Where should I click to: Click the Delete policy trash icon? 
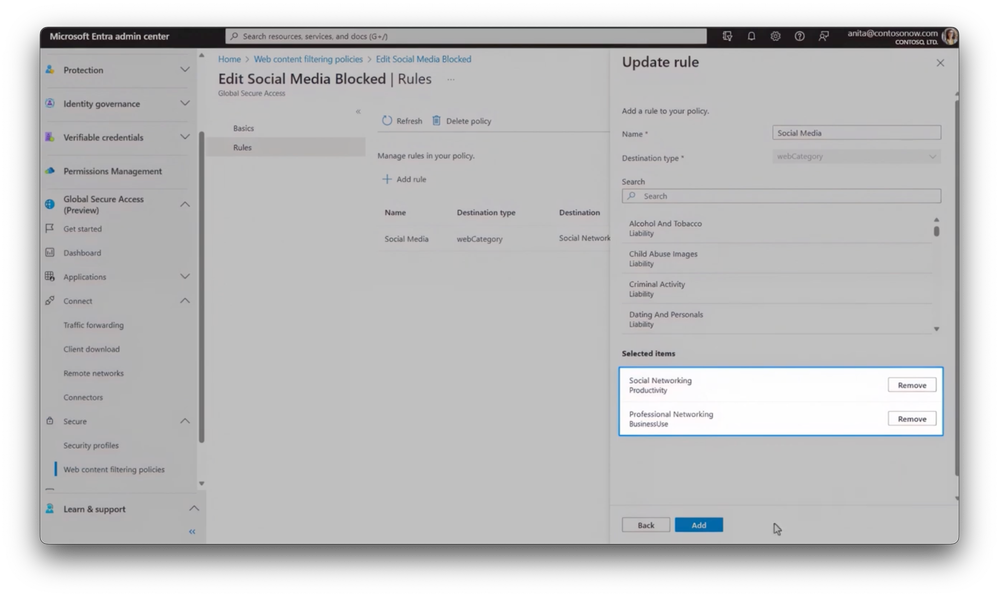pyautogui.click(x=436, y=120)
